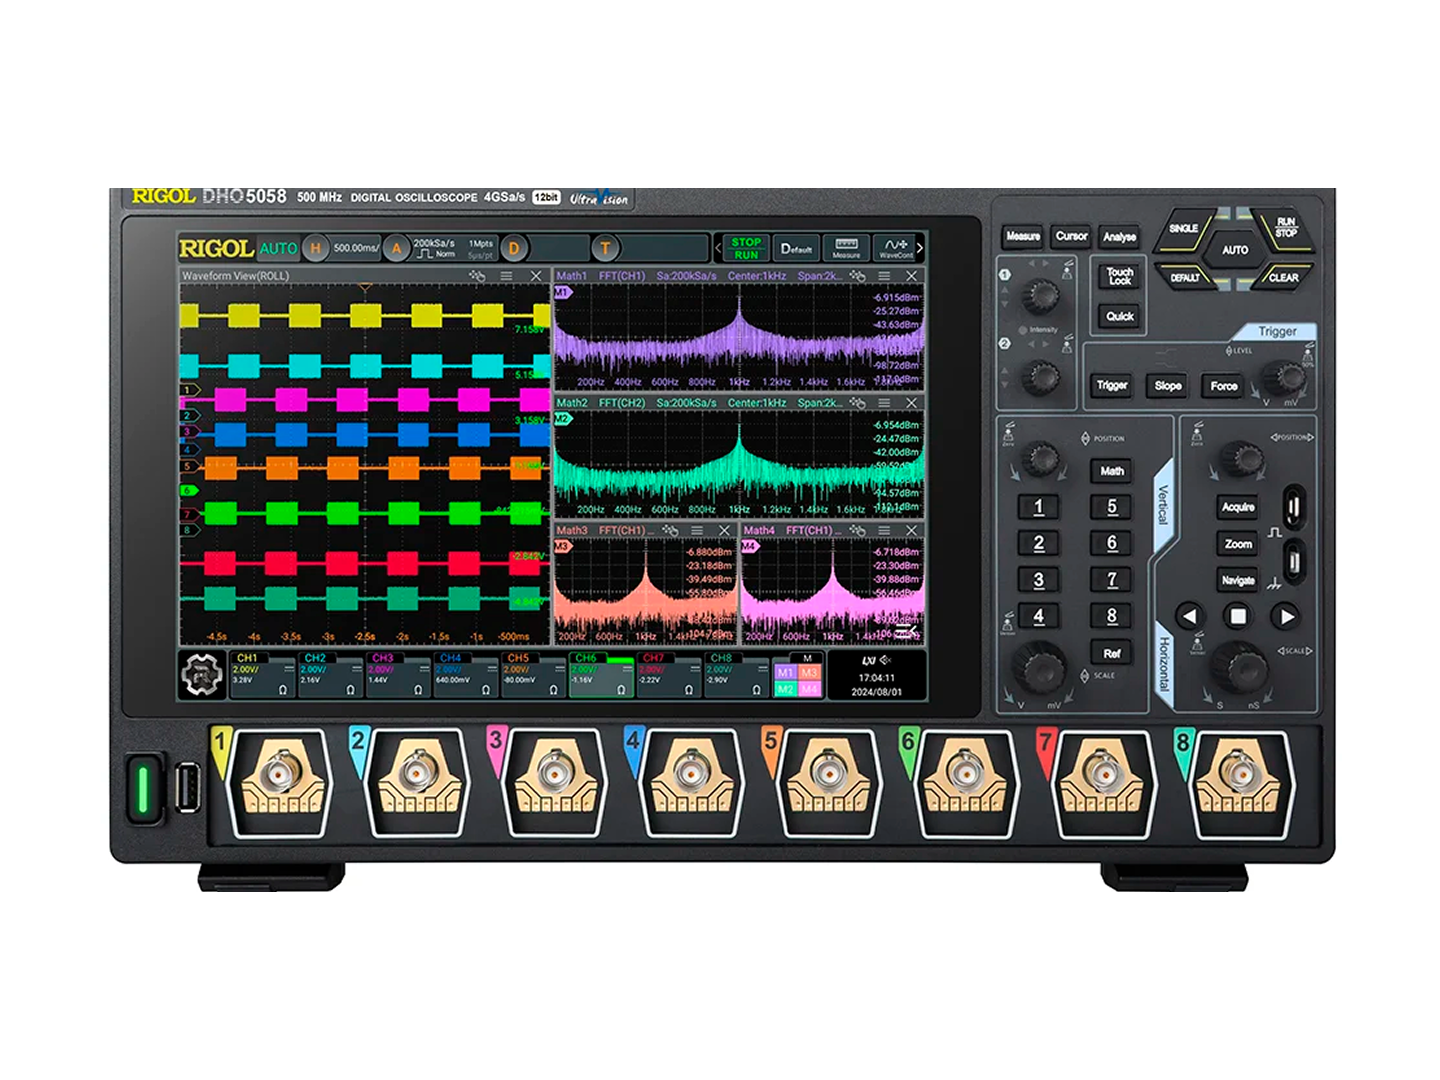1440x1080 pixels.
Task: Open the Math4 window hamburger menu
Action: tap(884, 530)
